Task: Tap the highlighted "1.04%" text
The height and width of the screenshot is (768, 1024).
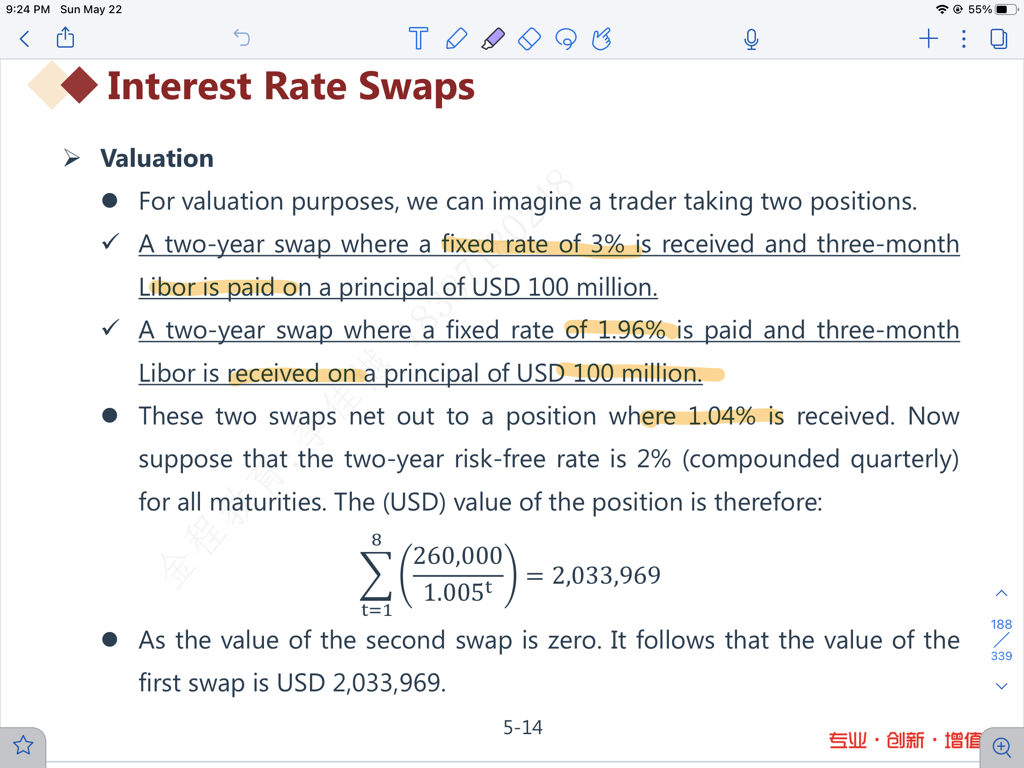Action: point(722,416)
